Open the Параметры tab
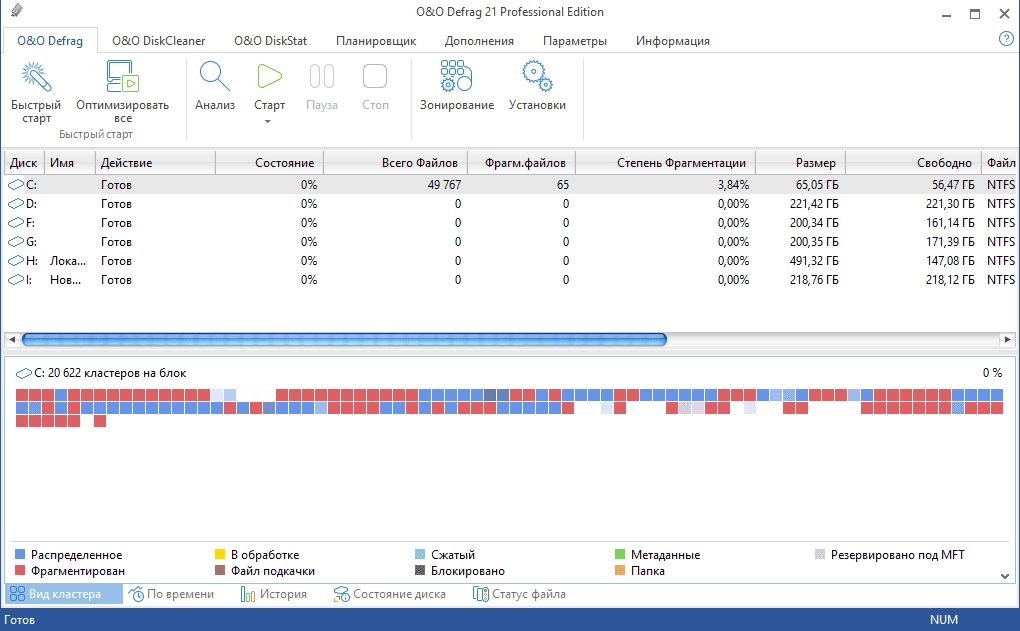Image resolution: width=1020 pixels, height=631 pixels. pyautogui.click(x=574, y=41)
